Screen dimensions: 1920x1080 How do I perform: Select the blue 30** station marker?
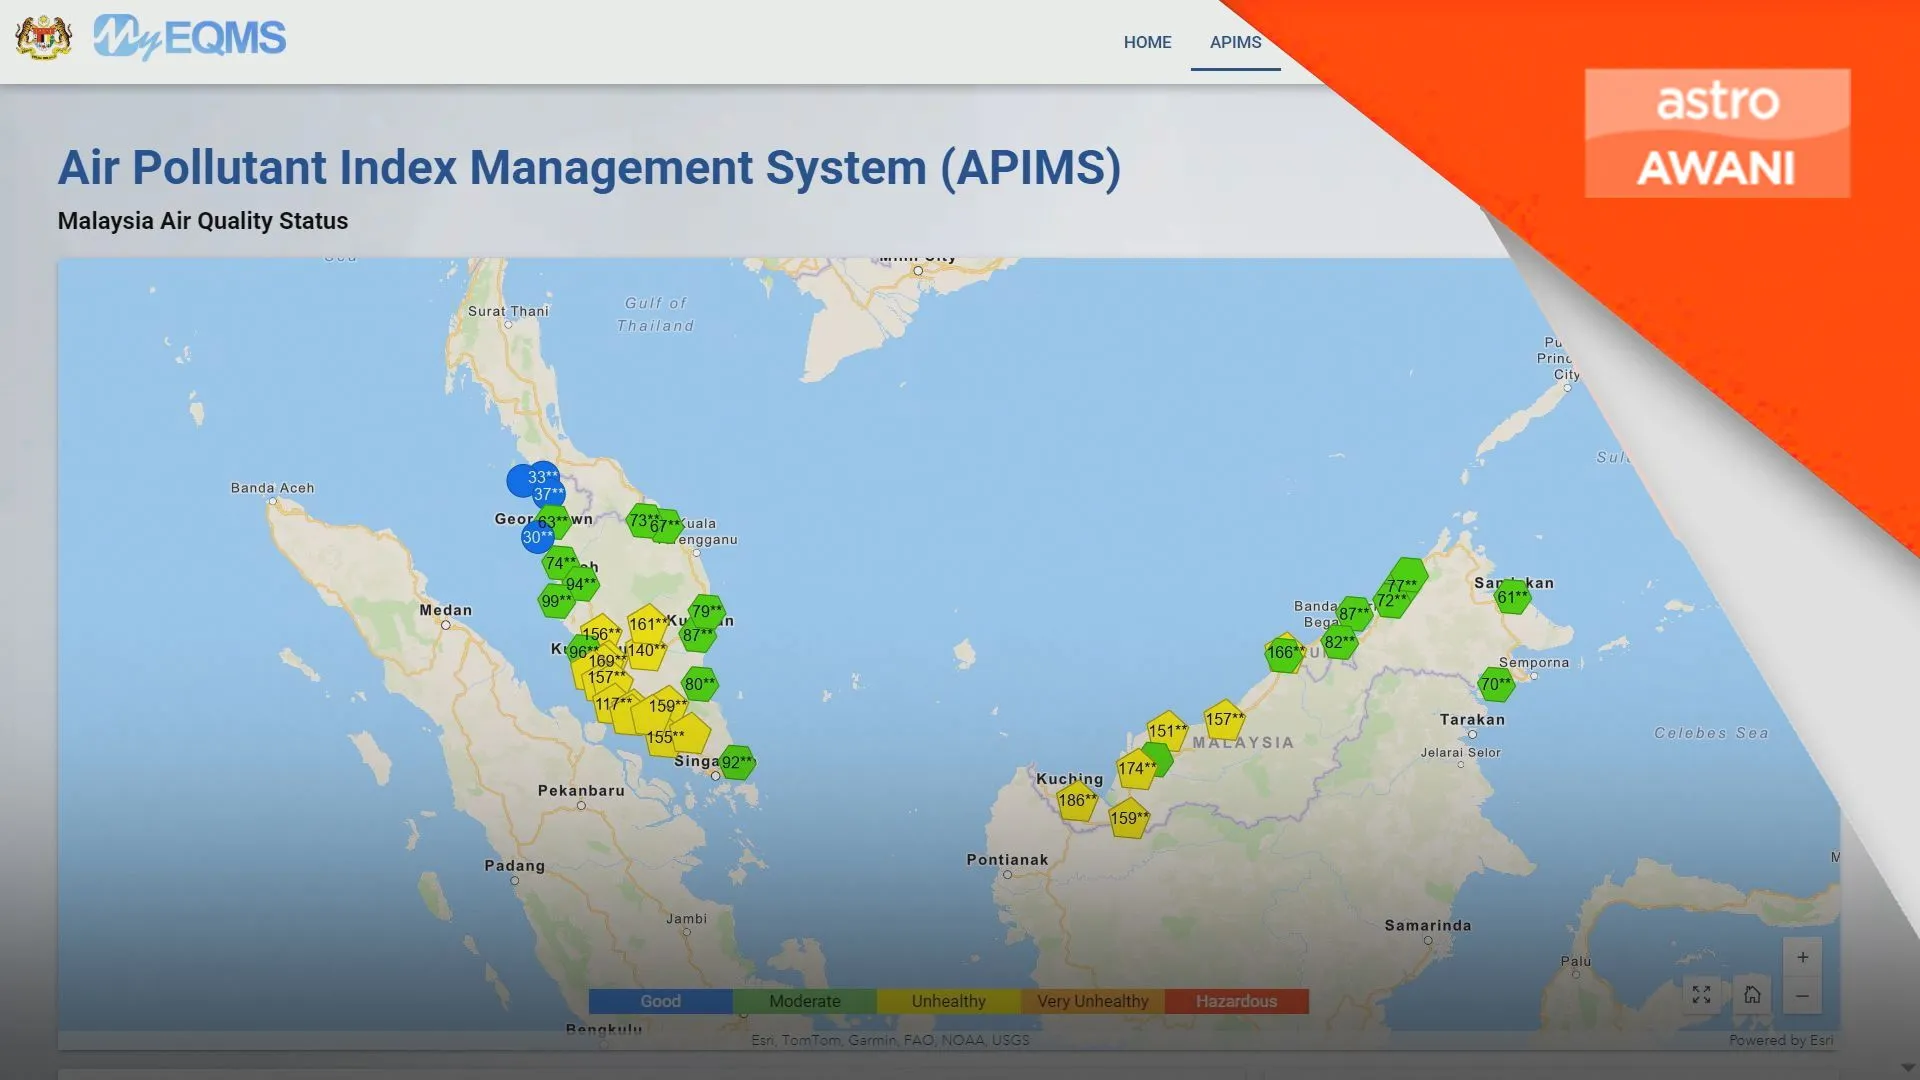pyautogui.click(x=537, y=538)
